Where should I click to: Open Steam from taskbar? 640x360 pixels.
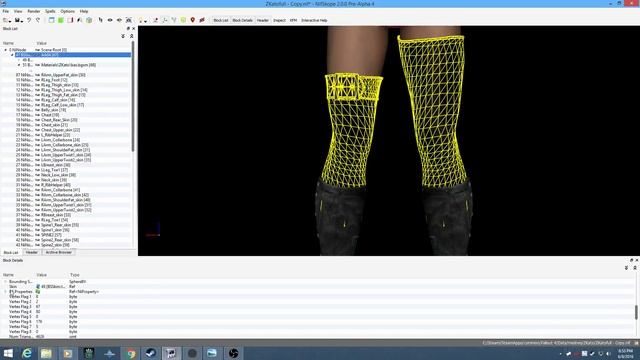(151, 353)
